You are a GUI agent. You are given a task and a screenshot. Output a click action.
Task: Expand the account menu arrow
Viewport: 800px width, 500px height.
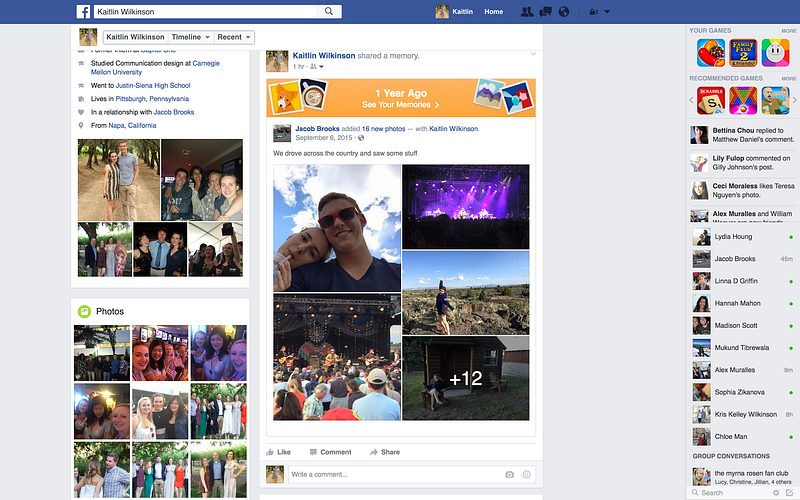click(x=607, y=12)
